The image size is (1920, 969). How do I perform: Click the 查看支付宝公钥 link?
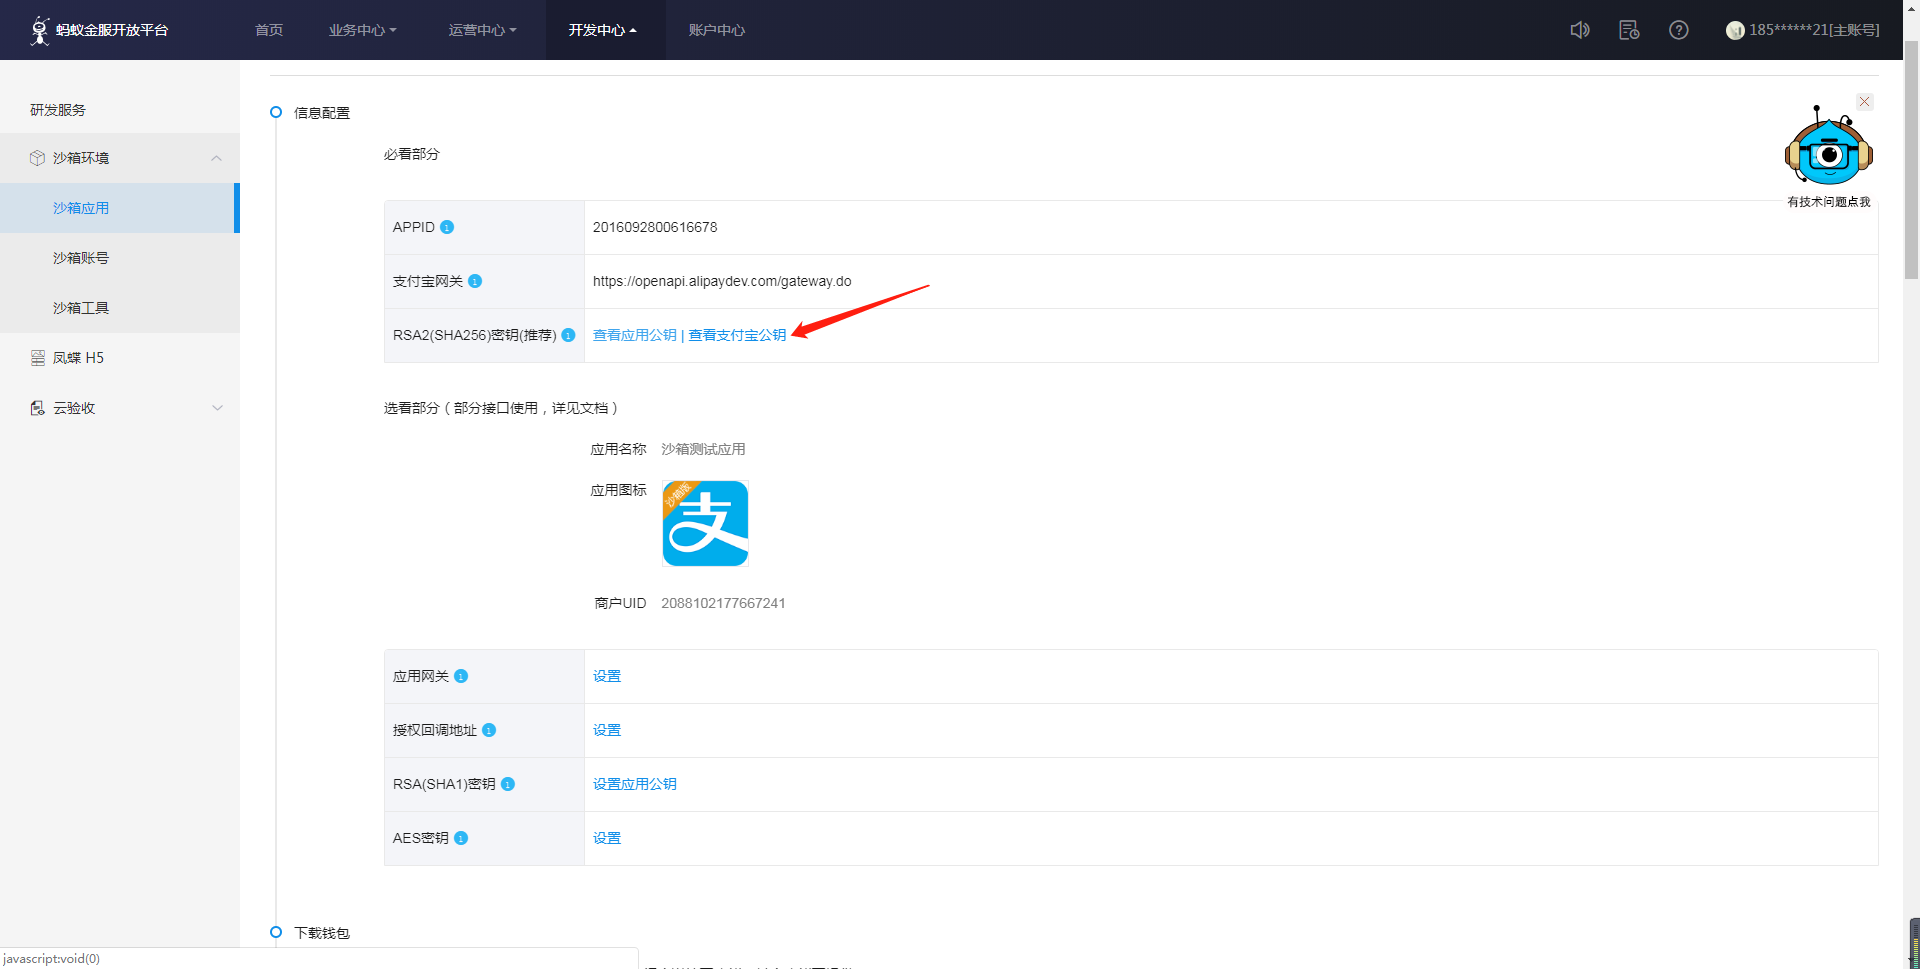[x=737, y=335]
